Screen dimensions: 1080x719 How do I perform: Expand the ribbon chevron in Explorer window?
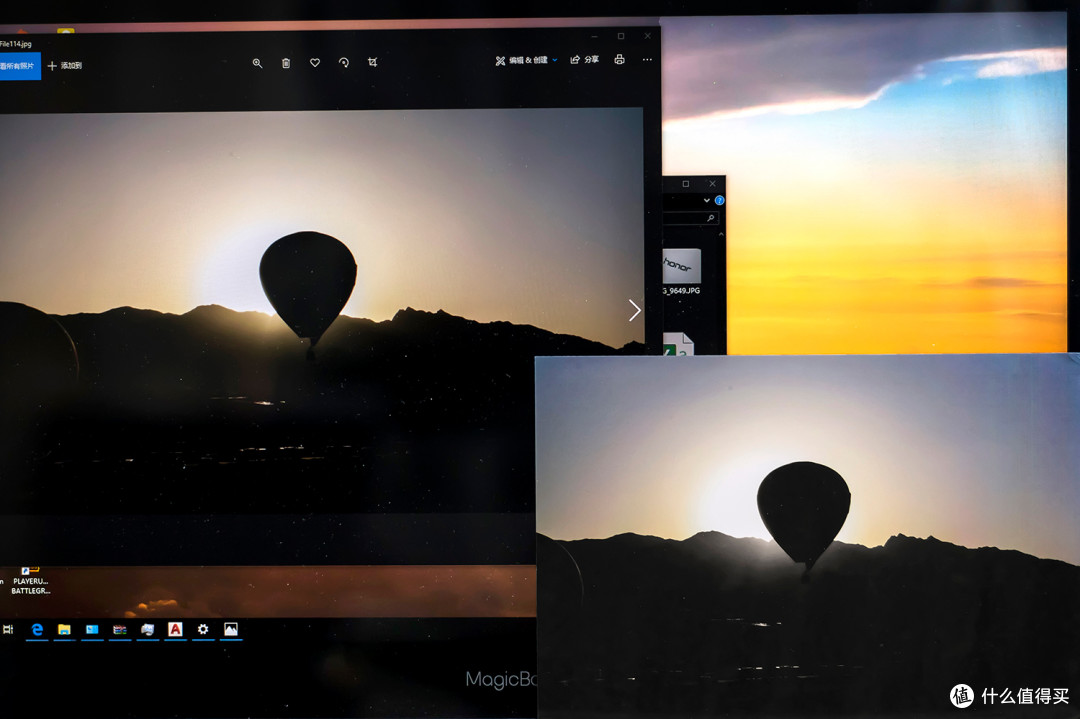(707, 200)
